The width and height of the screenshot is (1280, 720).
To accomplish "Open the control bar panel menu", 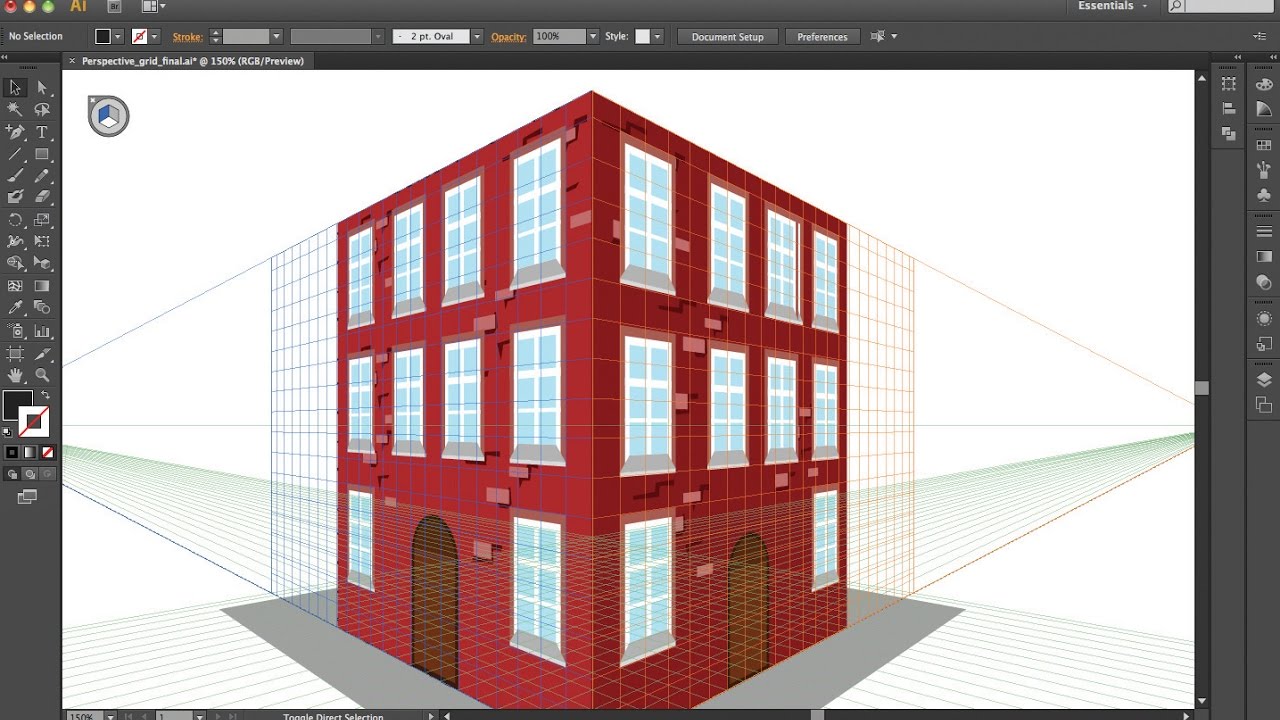I will [x=1259, y=37].
